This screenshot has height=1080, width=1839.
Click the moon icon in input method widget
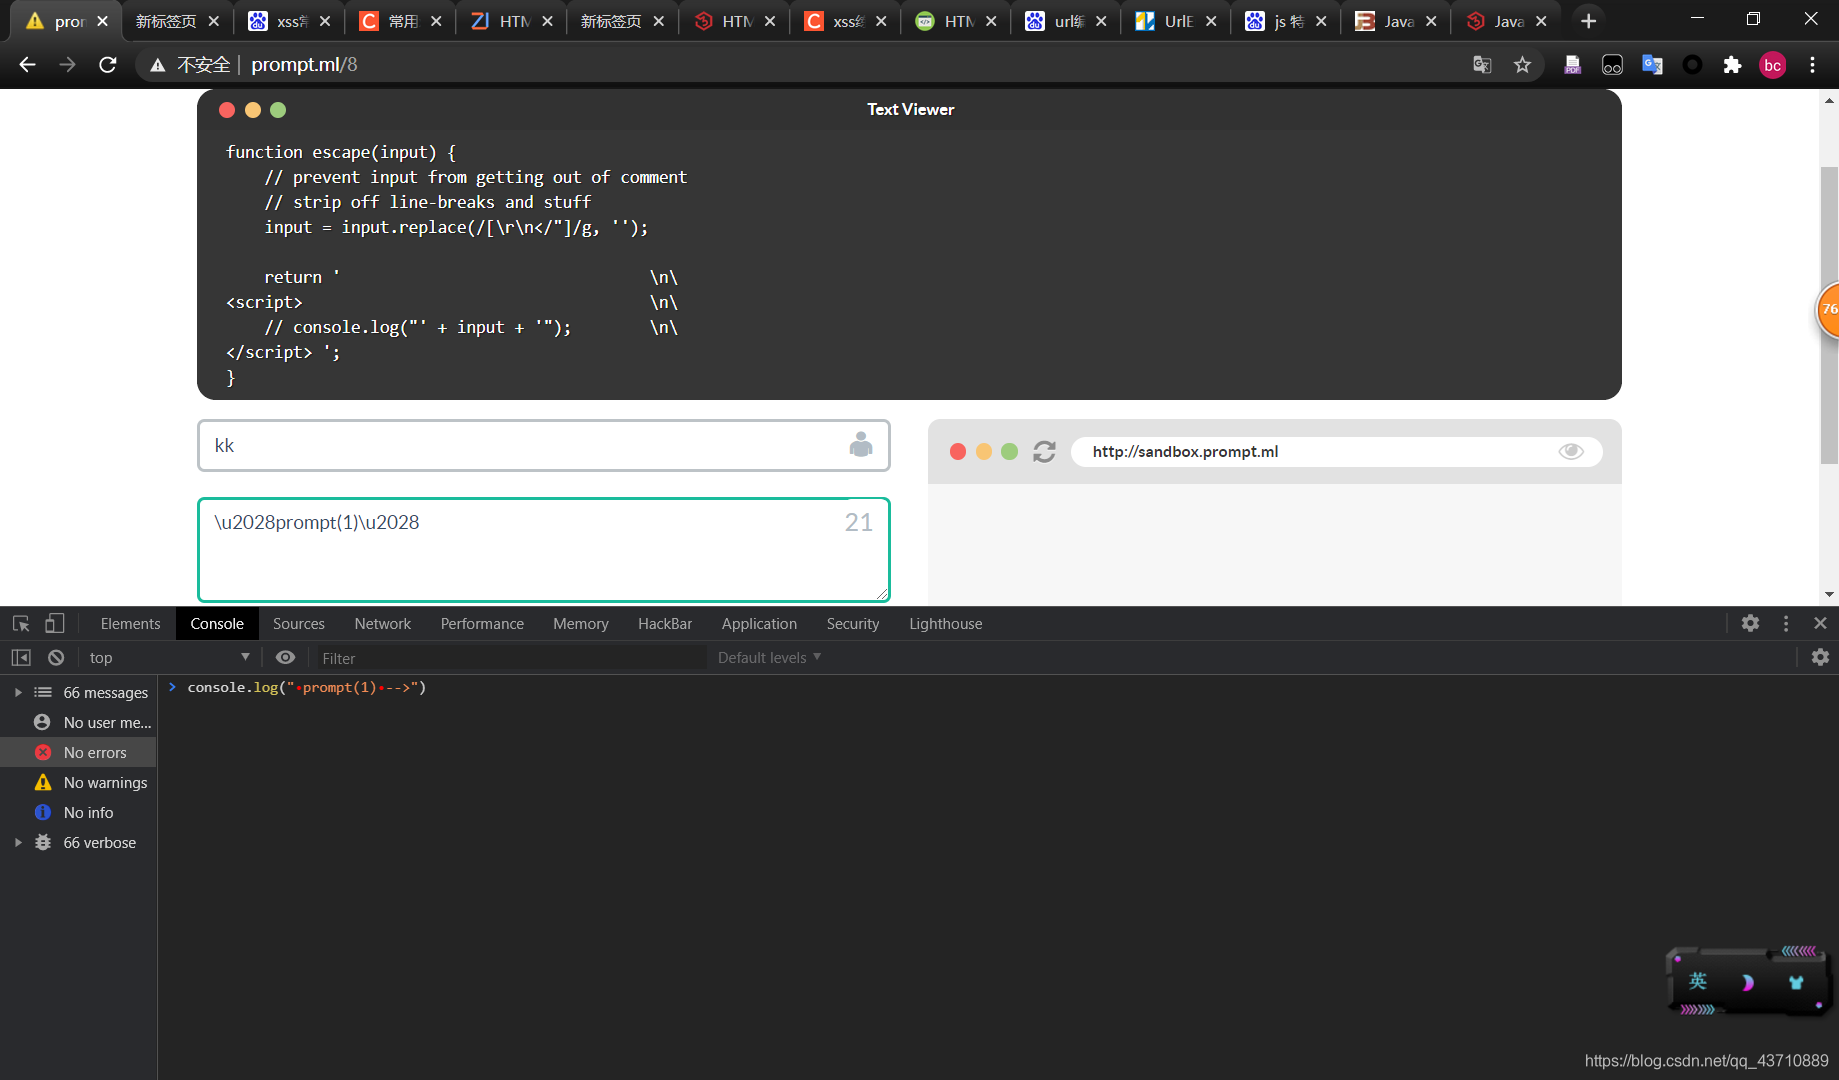pos(1747,982)
